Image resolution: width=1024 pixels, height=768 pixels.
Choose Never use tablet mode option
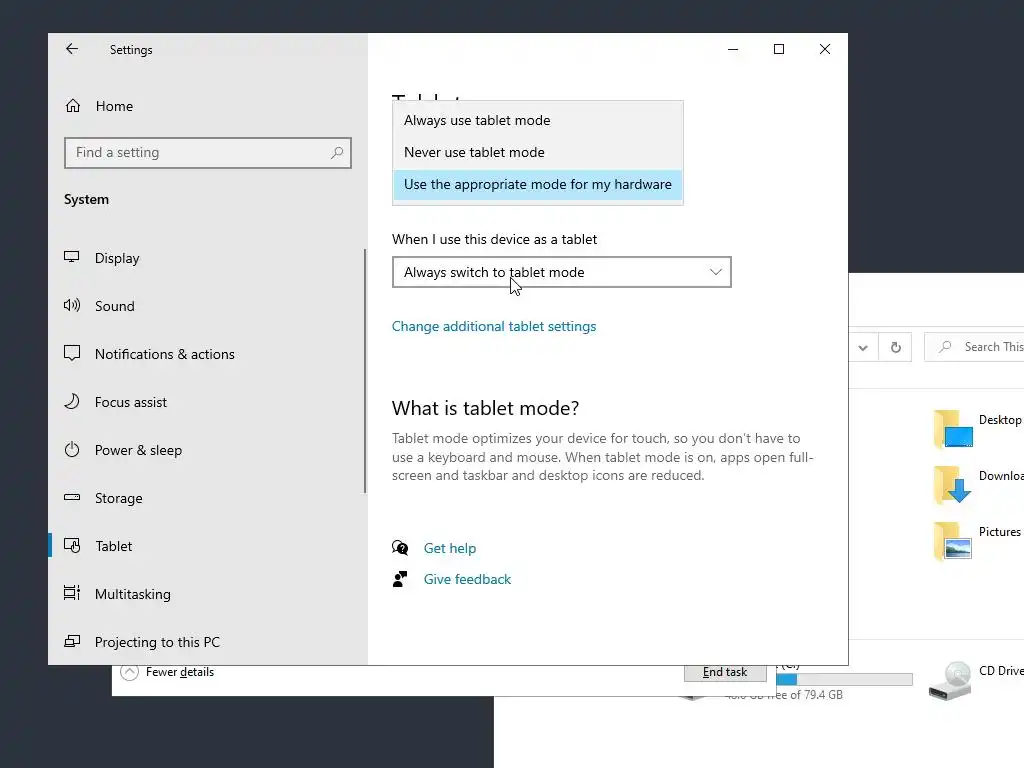coord(537,152)
